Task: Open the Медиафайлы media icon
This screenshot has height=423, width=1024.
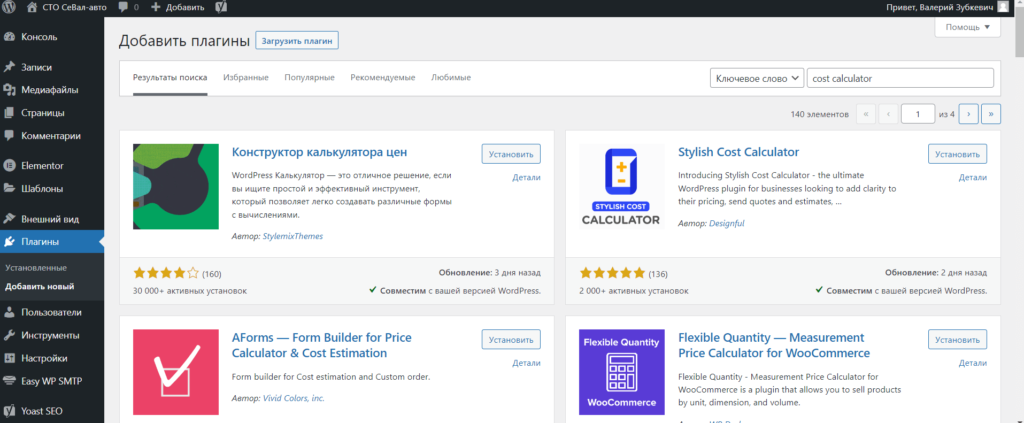Action: (x=9, y=90)
